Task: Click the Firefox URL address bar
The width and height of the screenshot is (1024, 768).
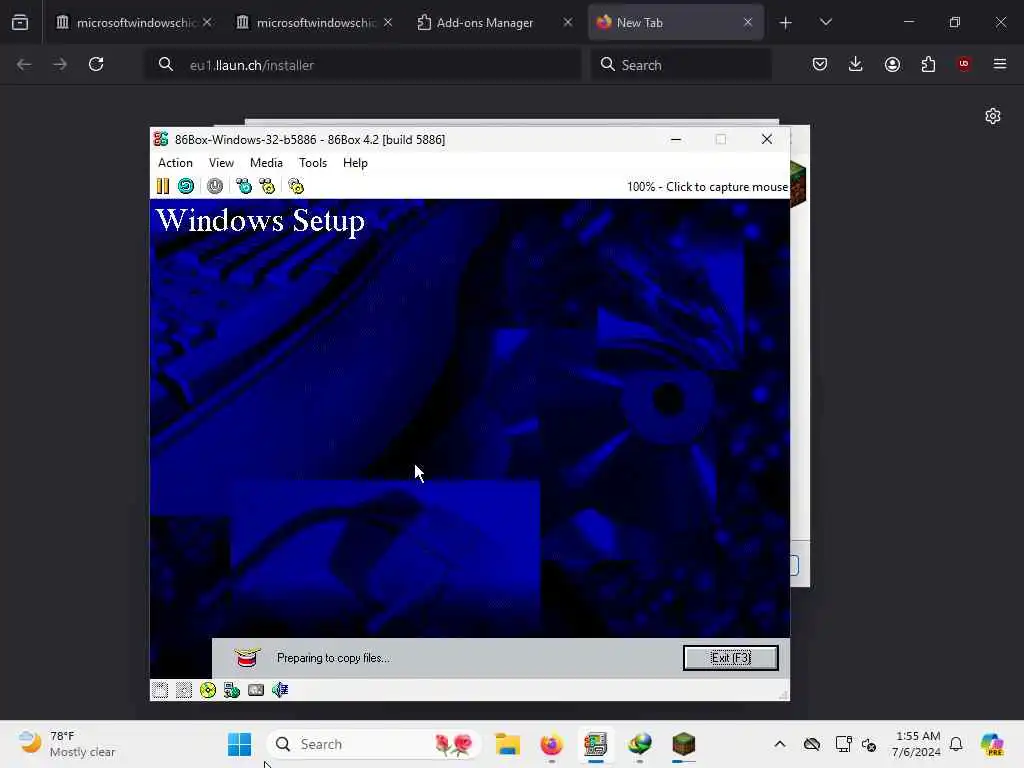Action: coord(363,65)
